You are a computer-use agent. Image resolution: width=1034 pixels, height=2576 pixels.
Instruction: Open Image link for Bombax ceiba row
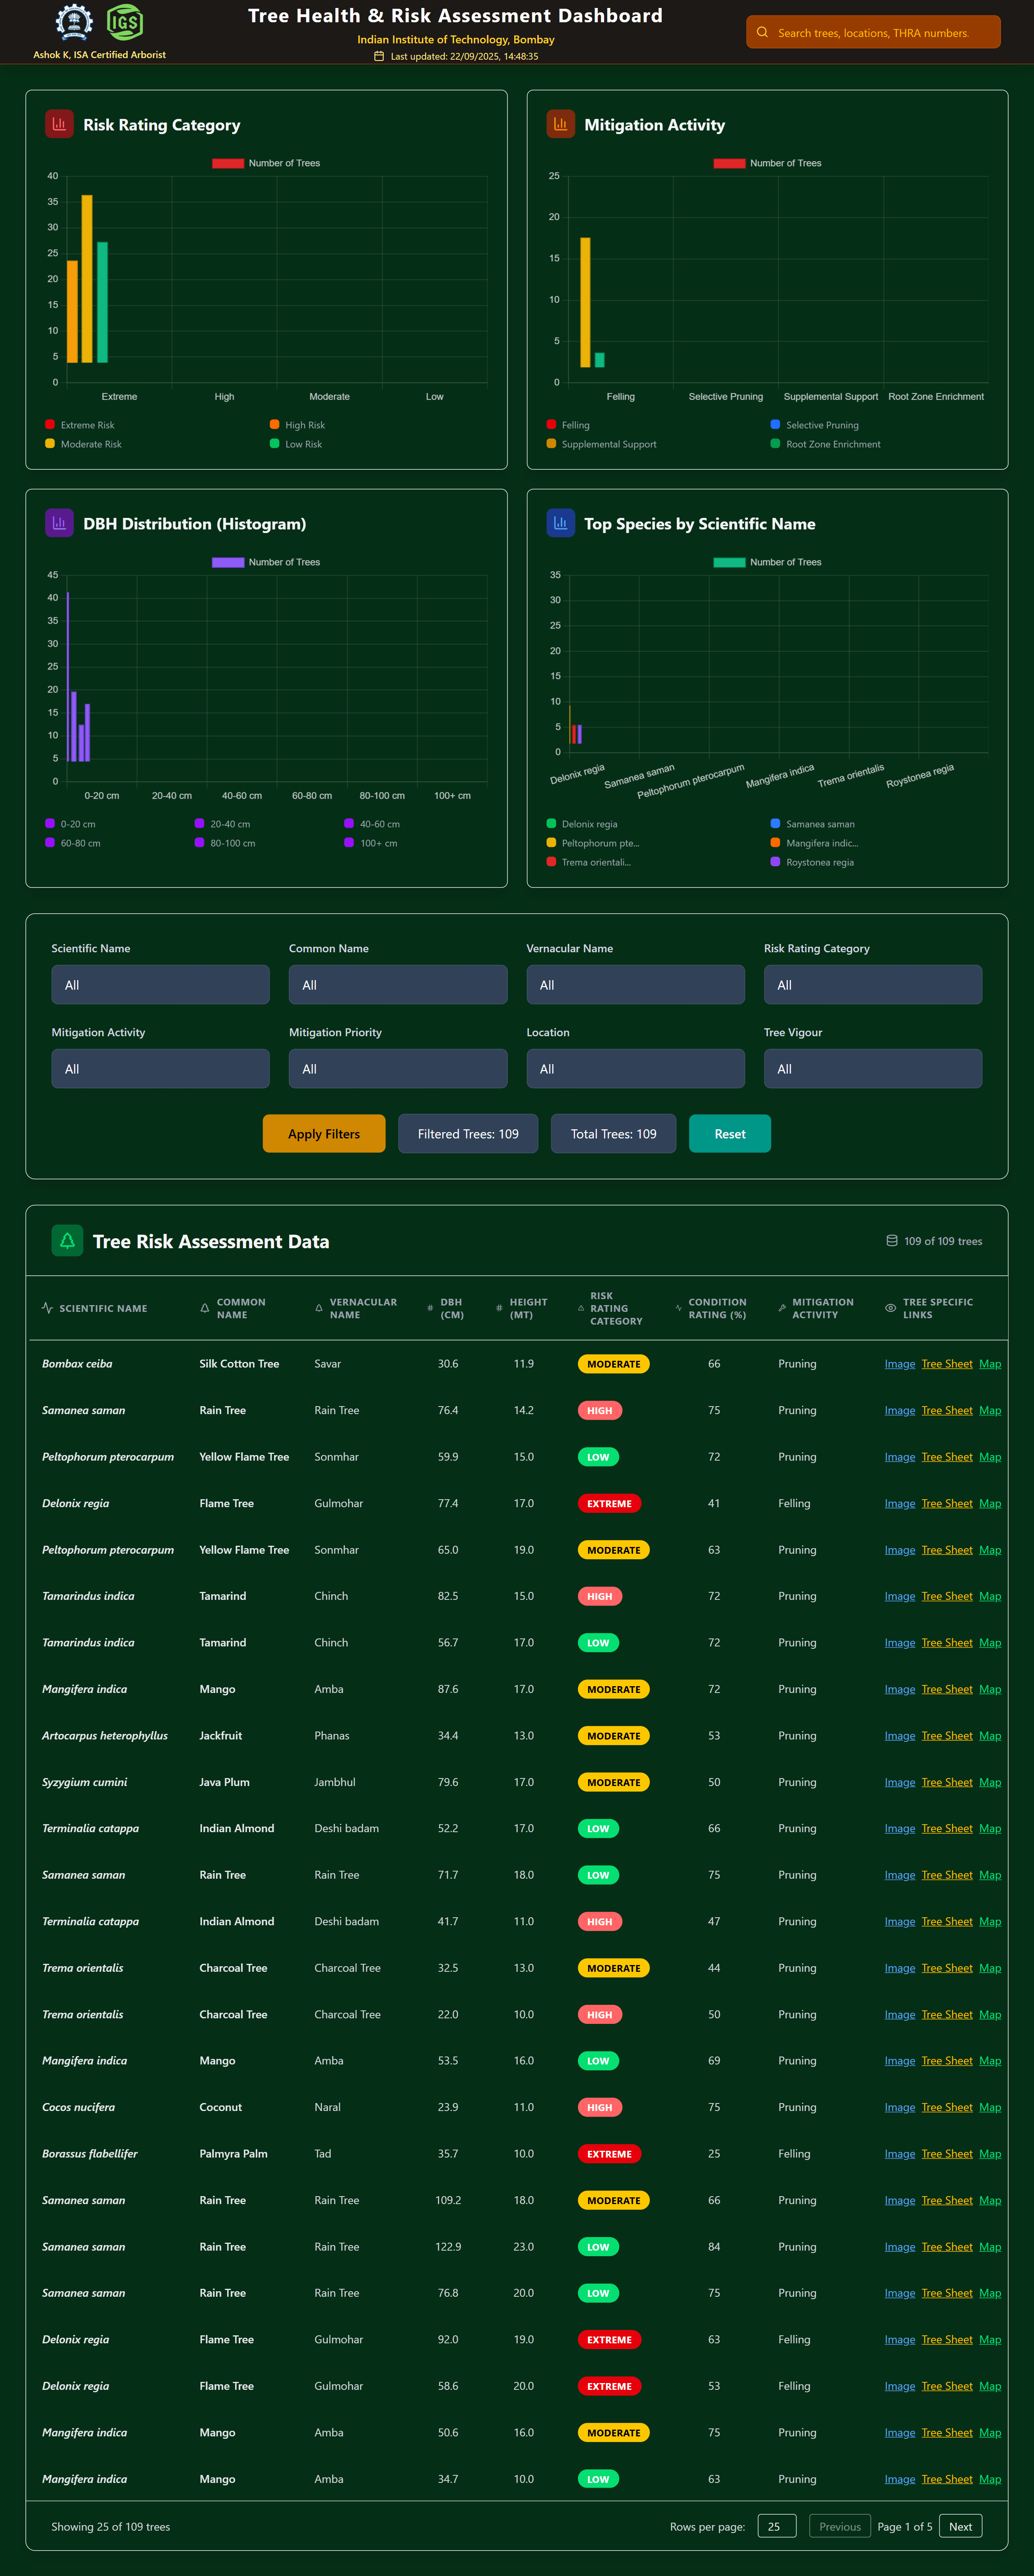[x=900, y=1364]
